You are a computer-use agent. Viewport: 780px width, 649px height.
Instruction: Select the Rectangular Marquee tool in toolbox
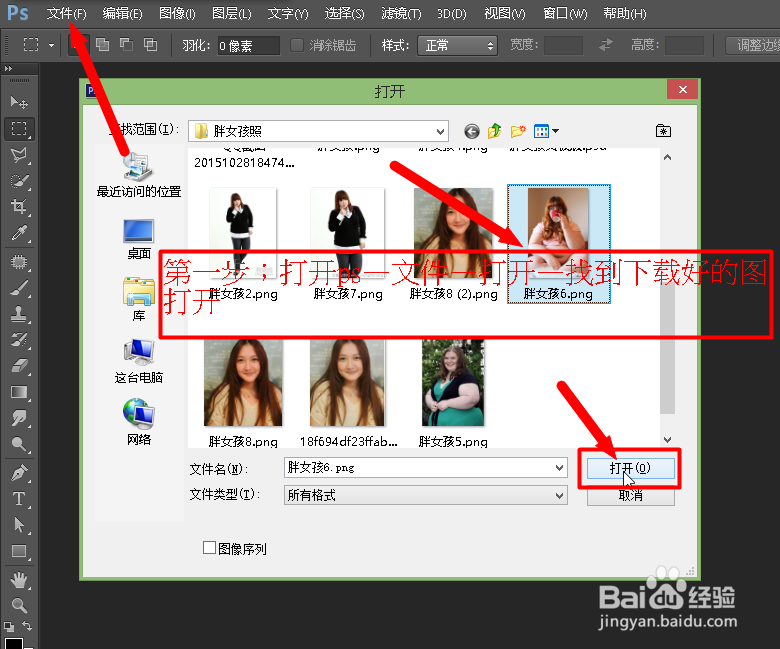coord(19,129)
